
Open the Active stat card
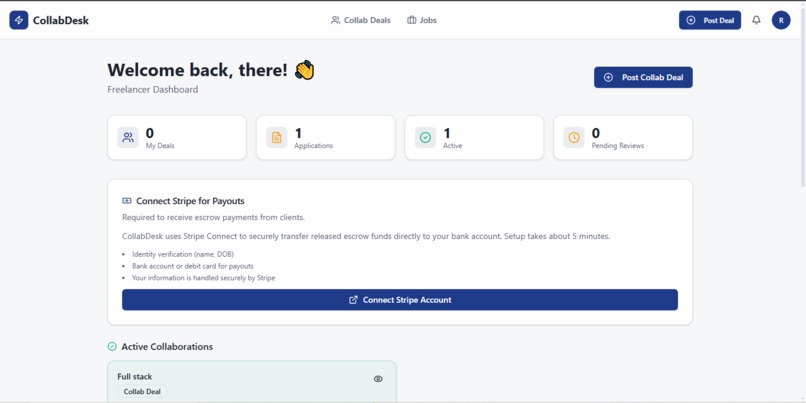coord(474,138)
